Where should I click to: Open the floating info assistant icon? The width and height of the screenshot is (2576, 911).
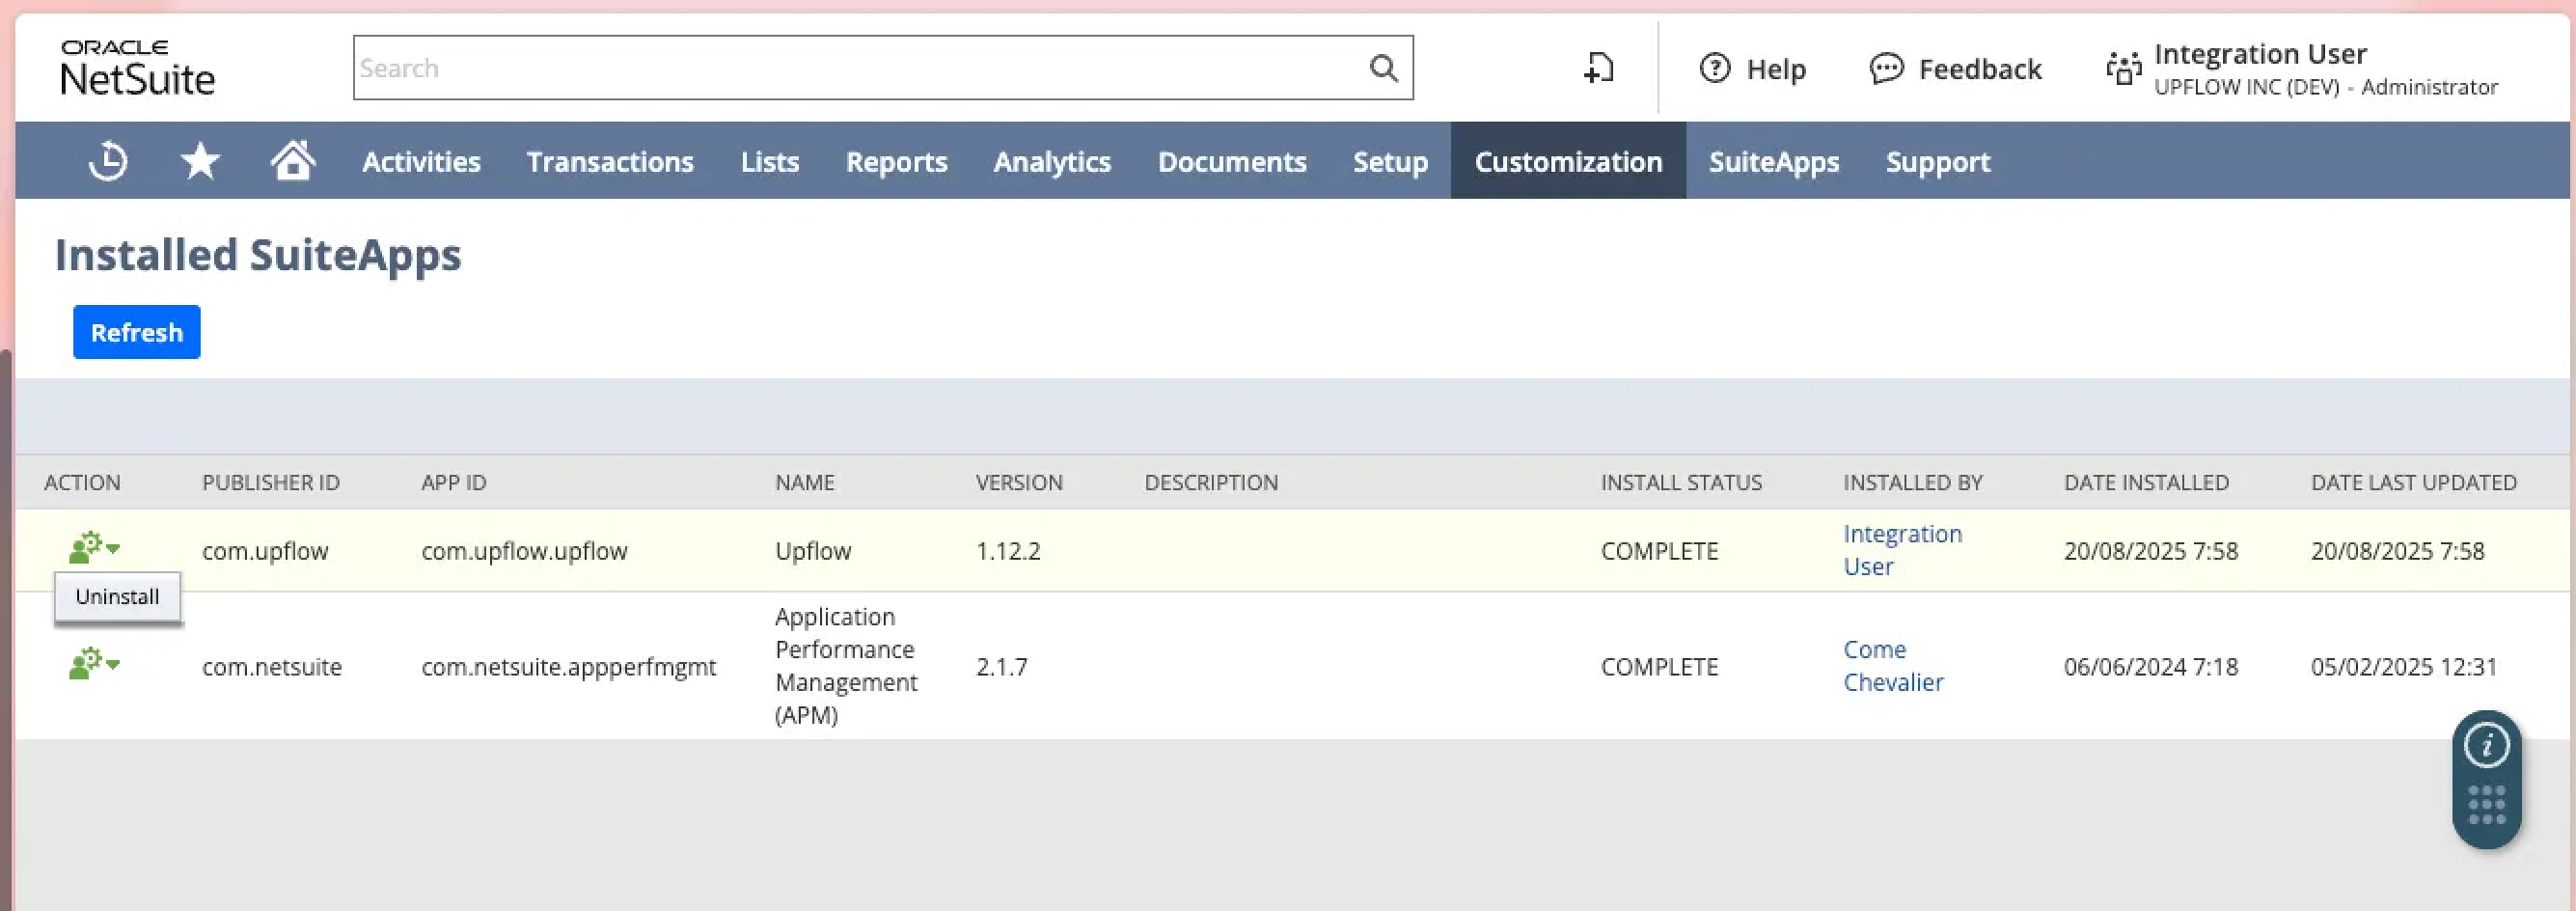tap(2486, 745)
